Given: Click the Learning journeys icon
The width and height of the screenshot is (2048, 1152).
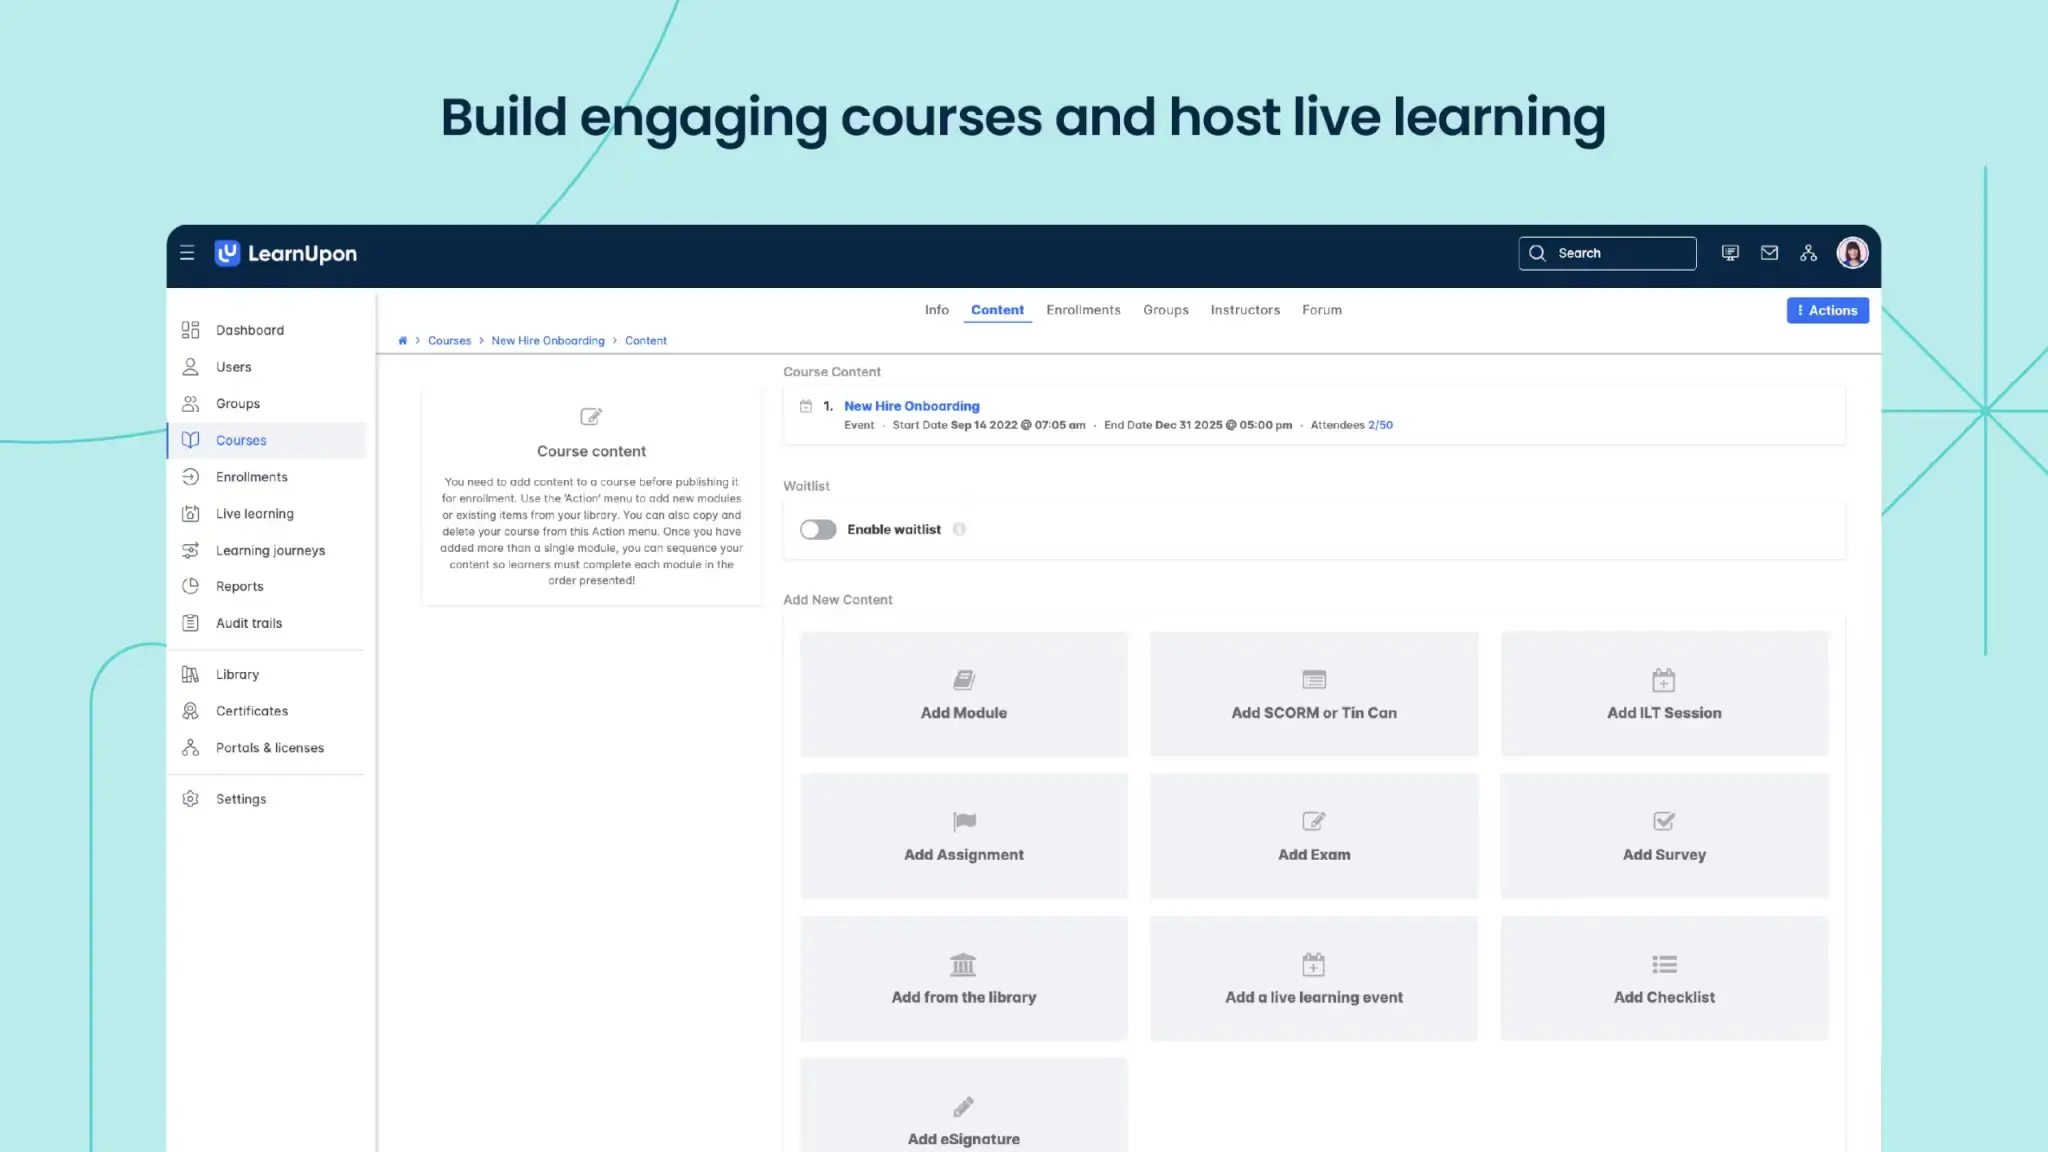Looking at the screenshot, I should 191,550.
